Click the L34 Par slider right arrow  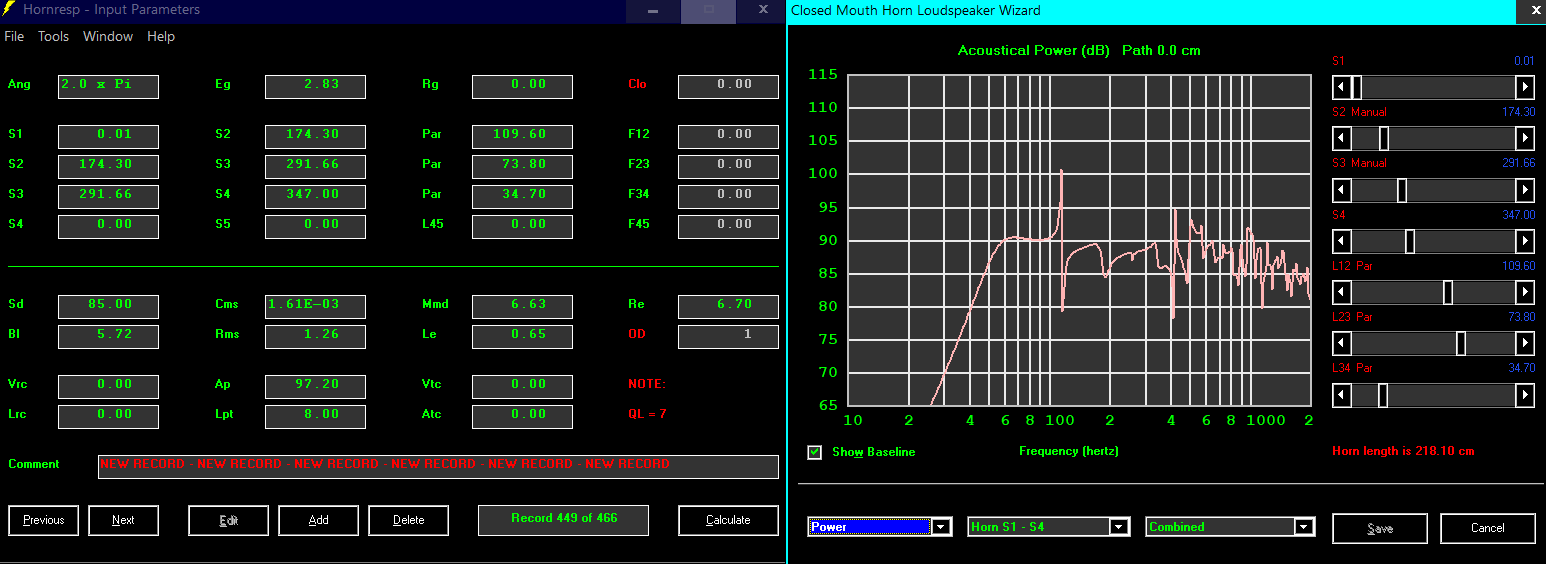(1525, 396)
